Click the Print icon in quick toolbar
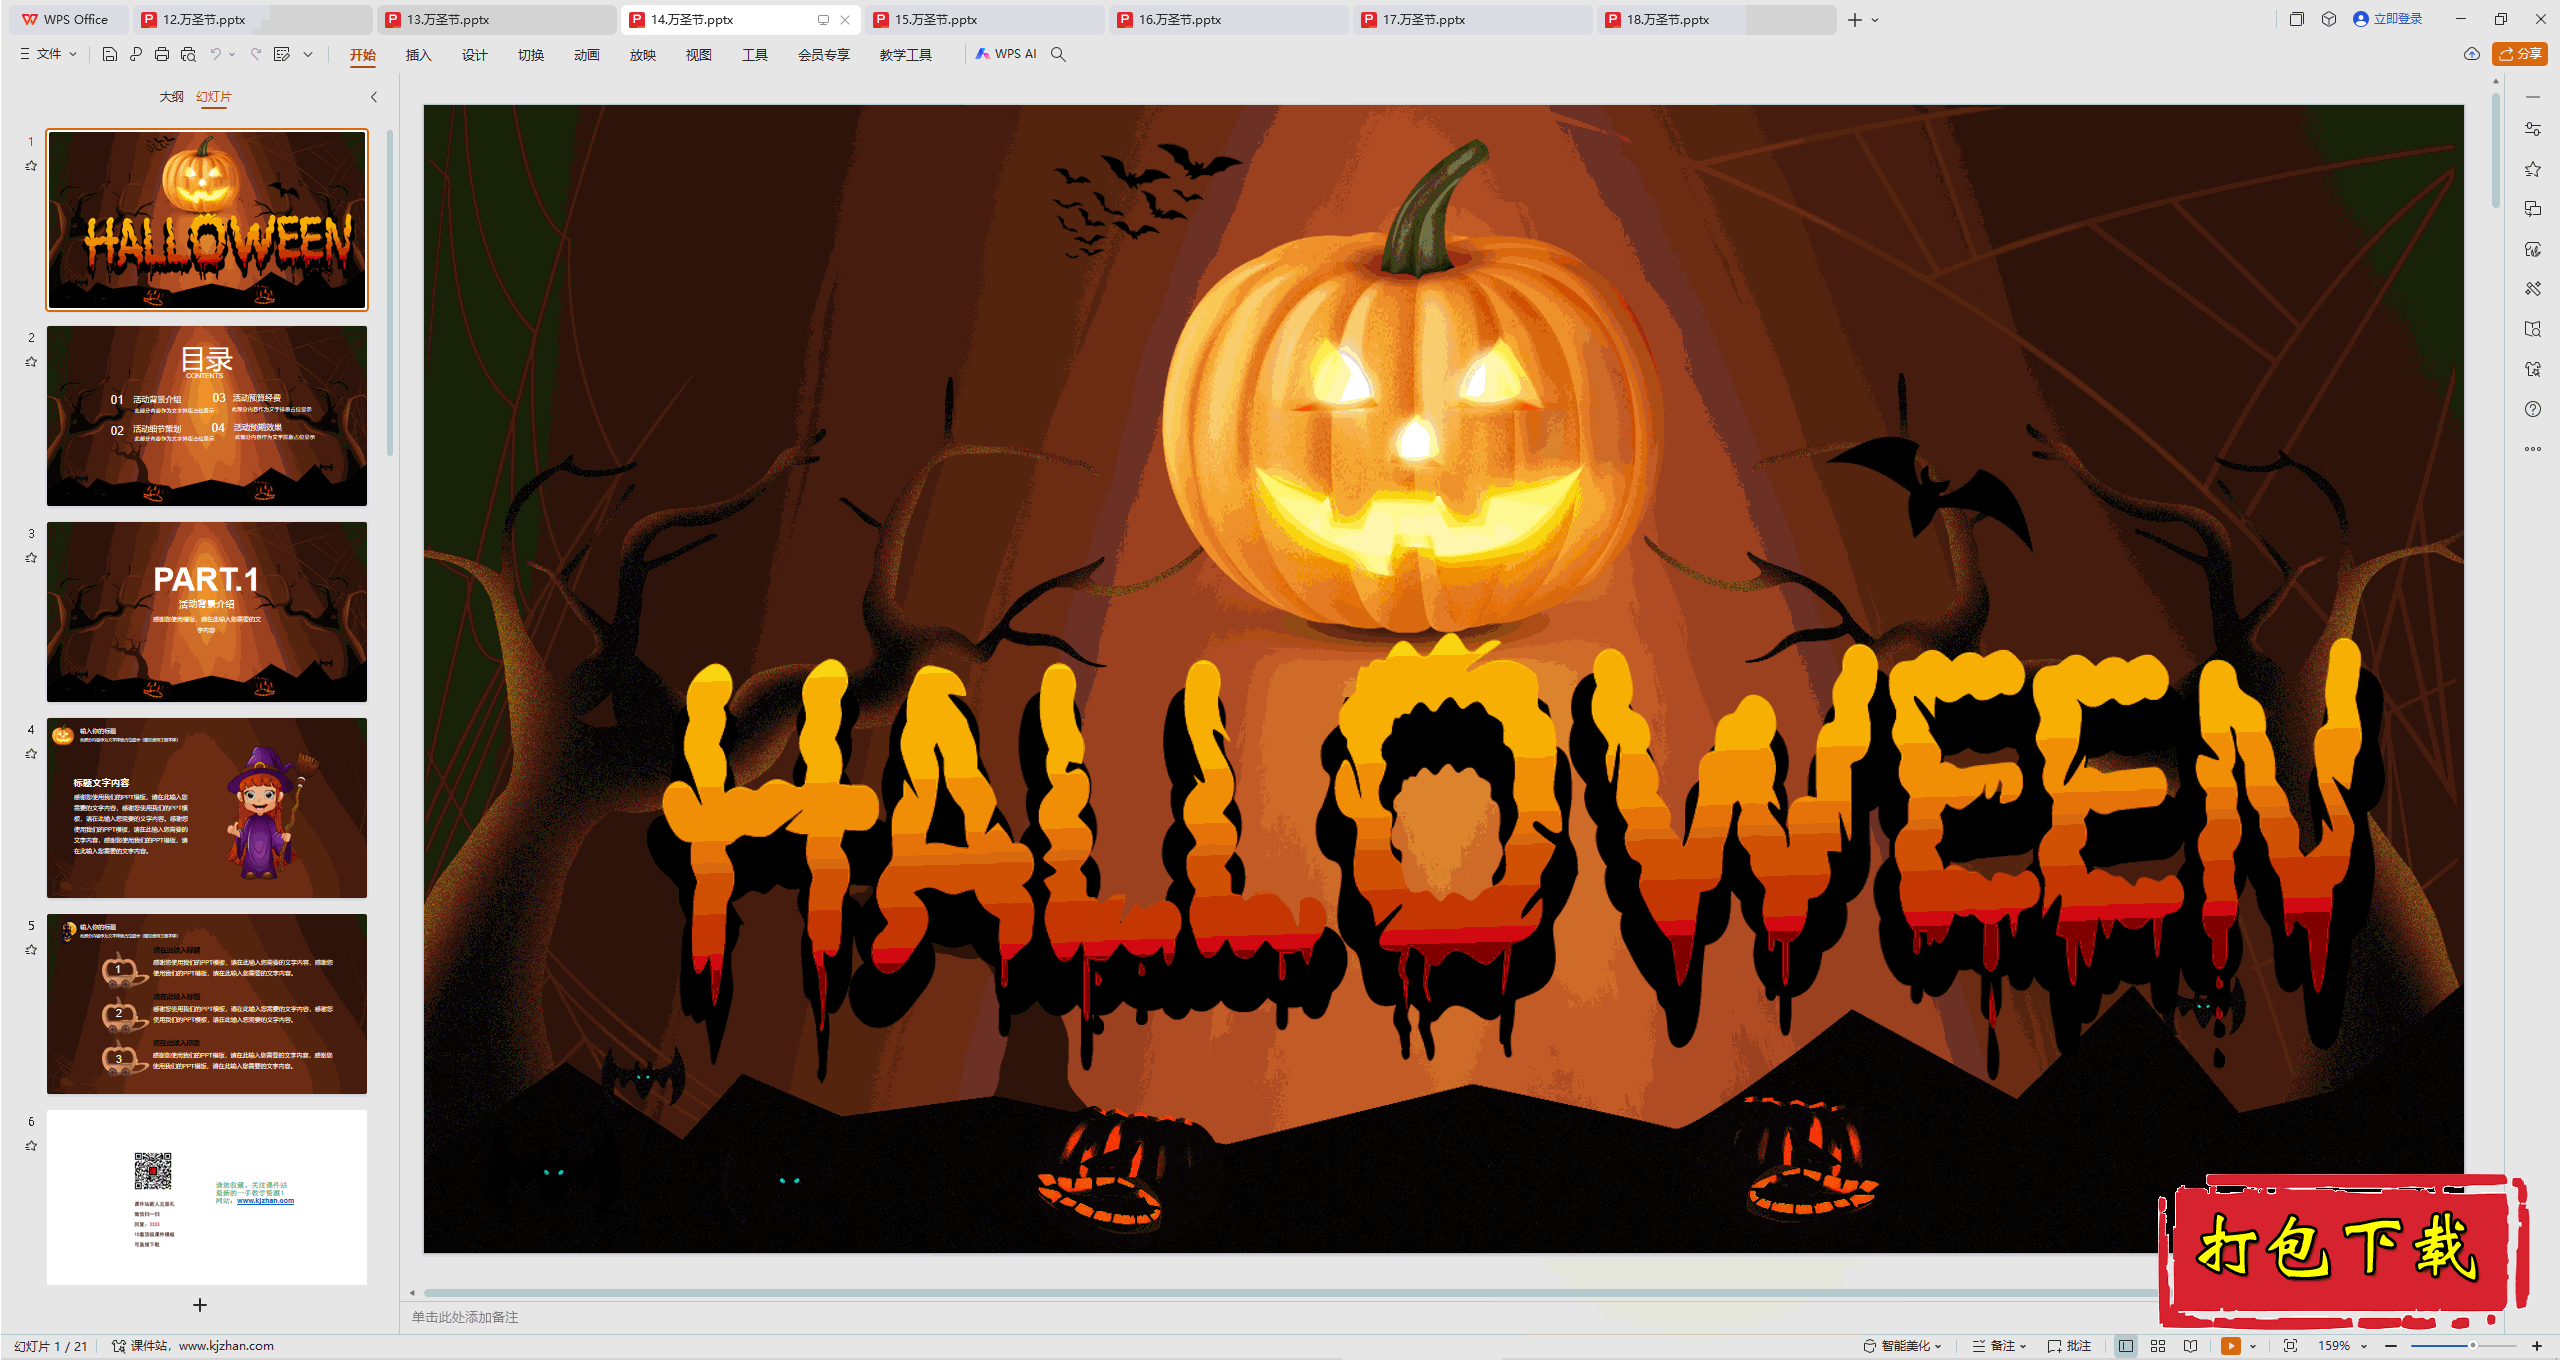Viewport: 2560px width, 1360px height. point(162,54)
